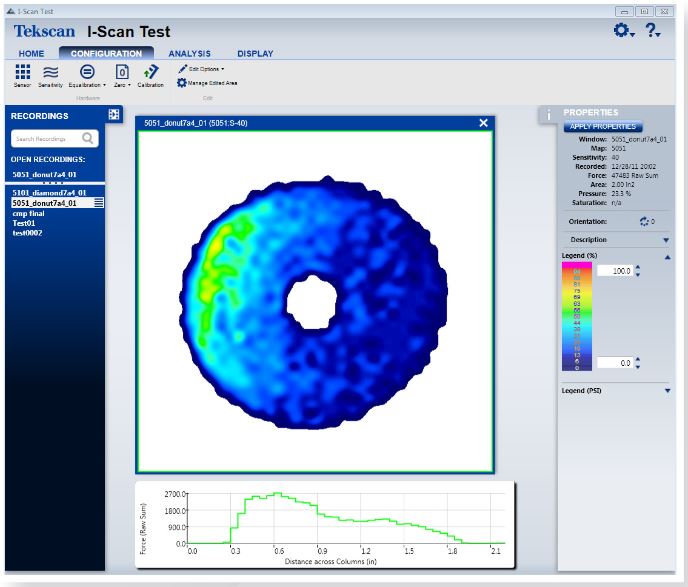Collapse the Legend (%) section
Viewport: 688px width, 587px height.
tap(666, 257)
